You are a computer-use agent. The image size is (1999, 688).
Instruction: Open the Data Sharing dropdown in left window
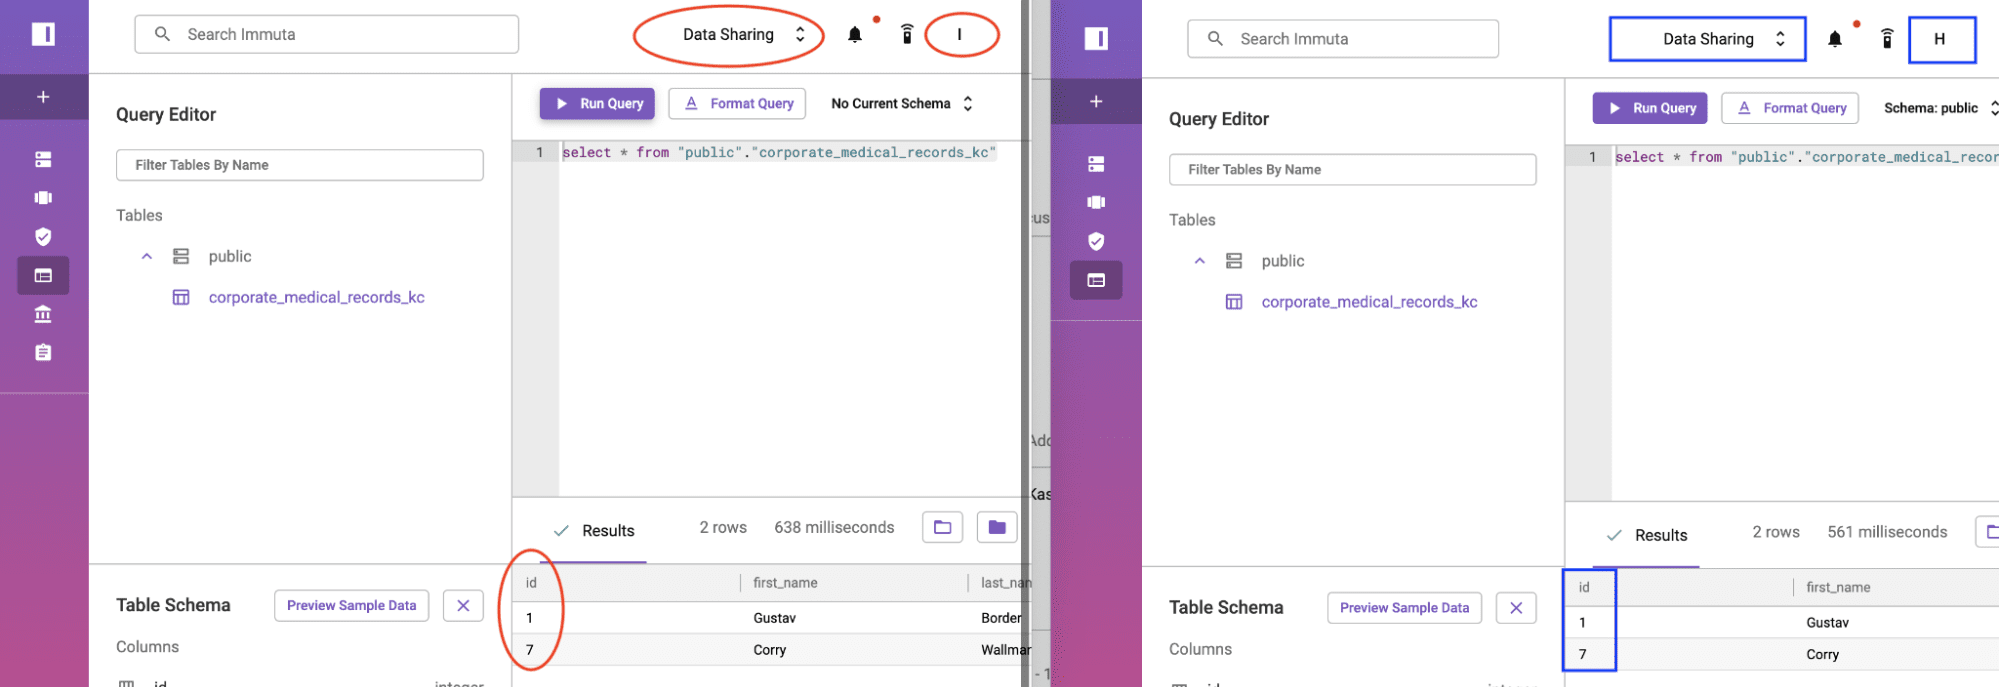pyautogui.click(x=742, y=35)
